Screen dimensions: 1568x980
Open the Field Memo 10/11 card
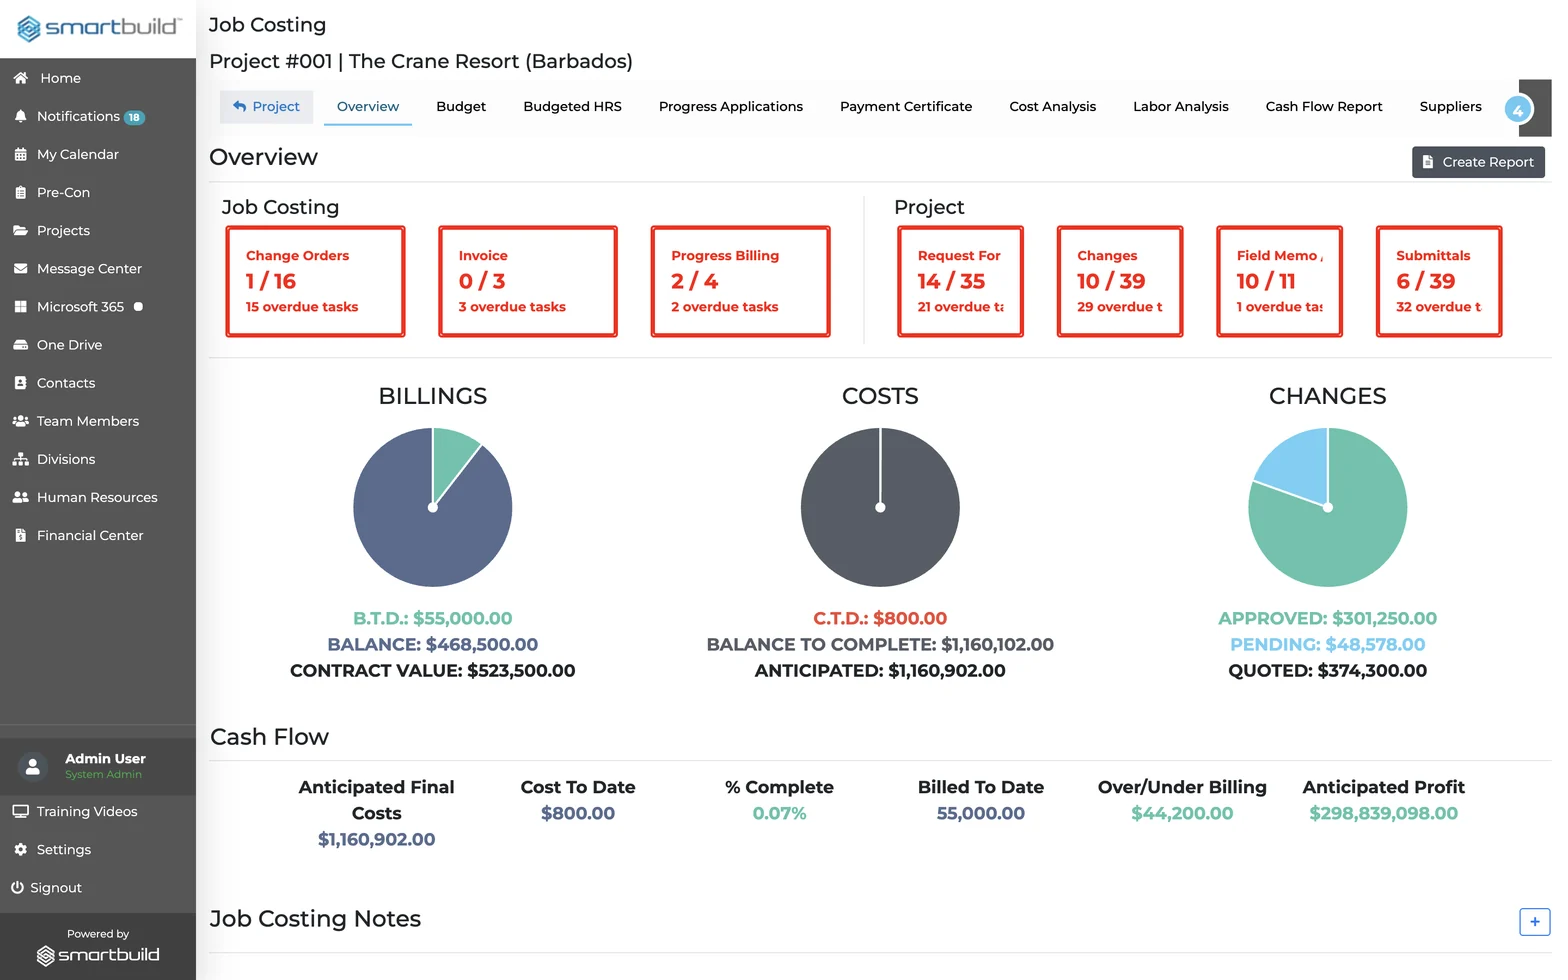tap(1280, 281)
